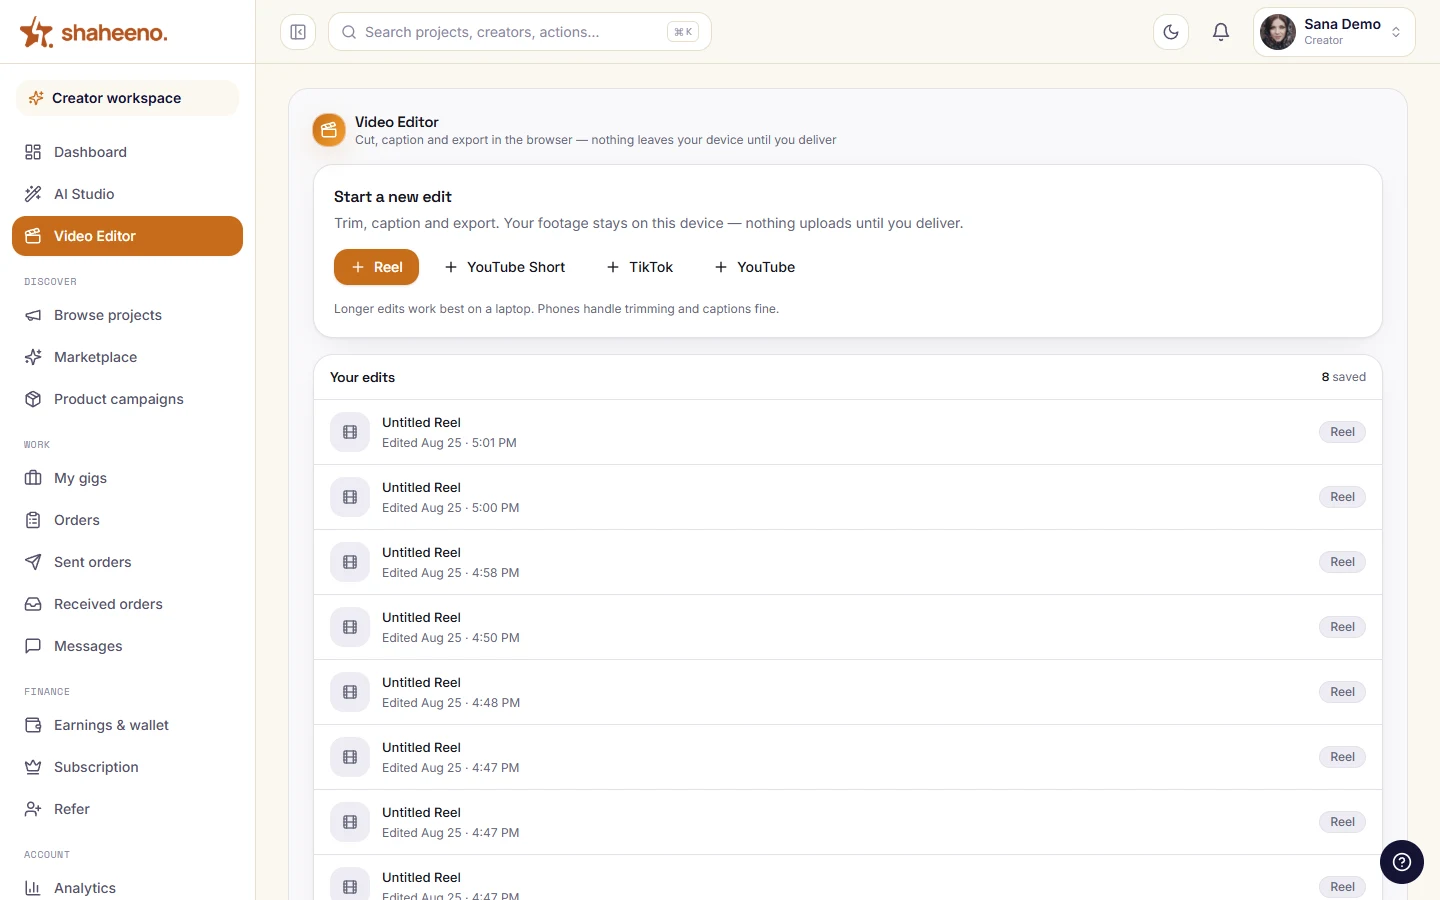Open the help question mark button
The height and width of the screenshot is (900, 1440).
pyautogui.click(x=1402, y=862)
